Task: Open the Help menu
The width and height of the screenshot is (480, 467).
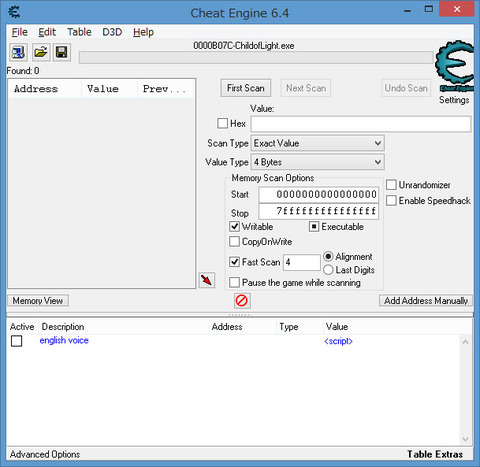Action: 143,32
